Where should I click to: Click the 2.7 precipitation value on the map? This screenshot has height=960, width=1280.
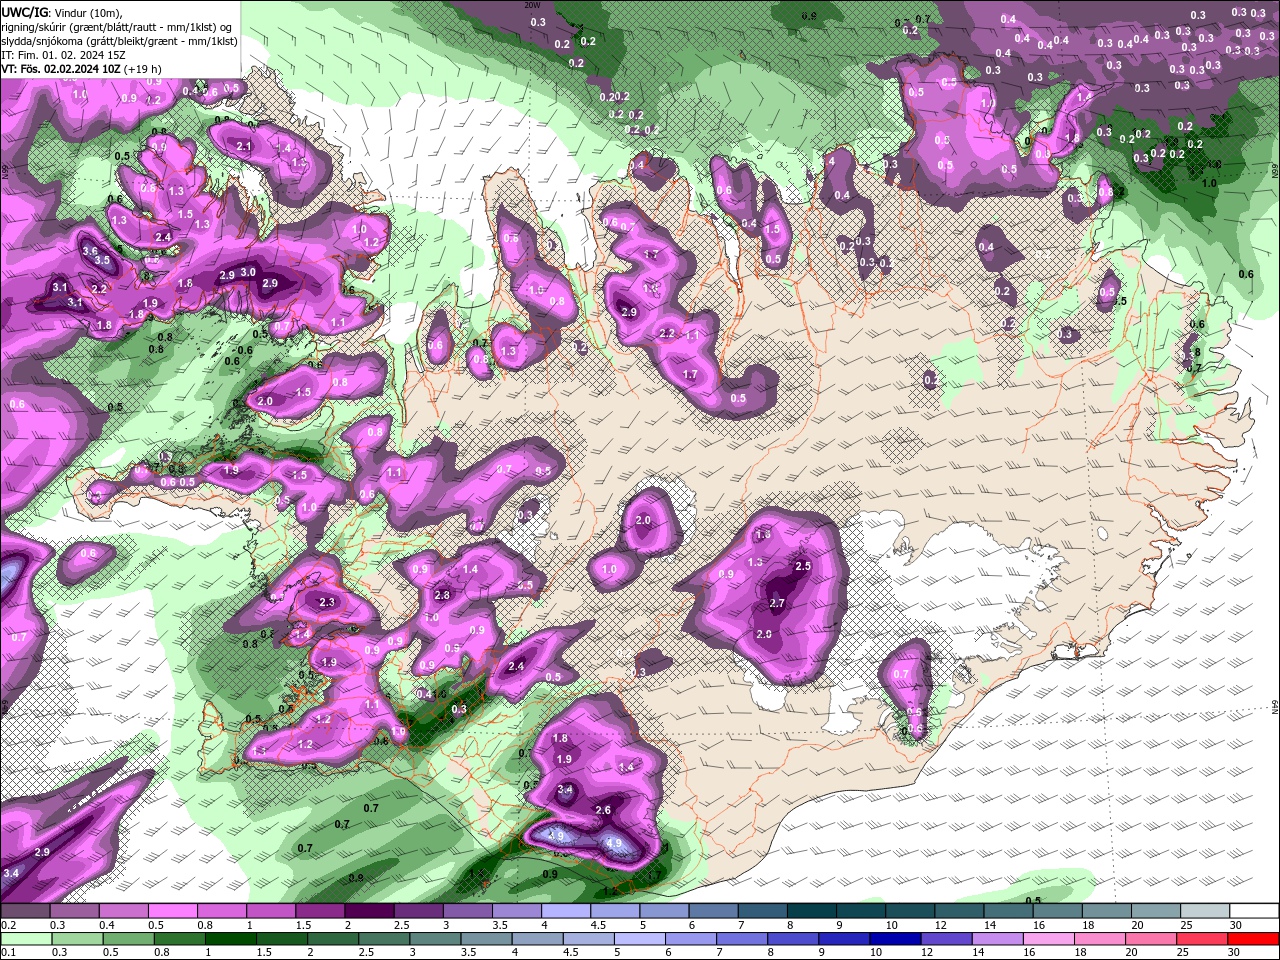[x=778, y=603]
